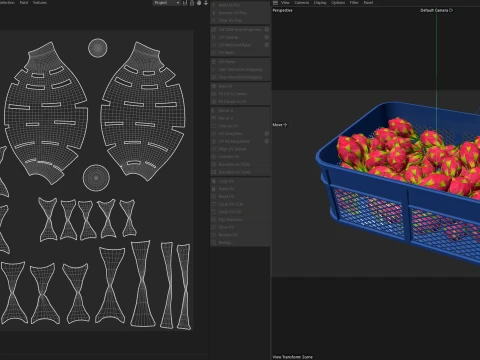Open the viewport Filter menu
Viewport: 480px width, 360px height.
point(354,3)
